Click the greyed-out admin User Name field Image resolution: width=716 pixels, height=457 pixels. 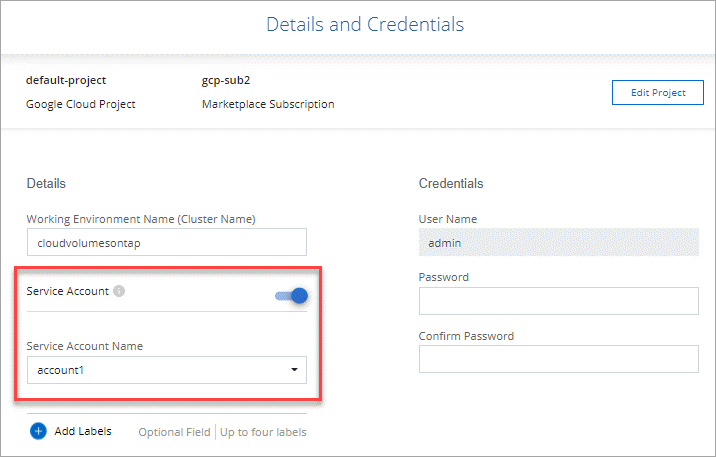point(558,242)
